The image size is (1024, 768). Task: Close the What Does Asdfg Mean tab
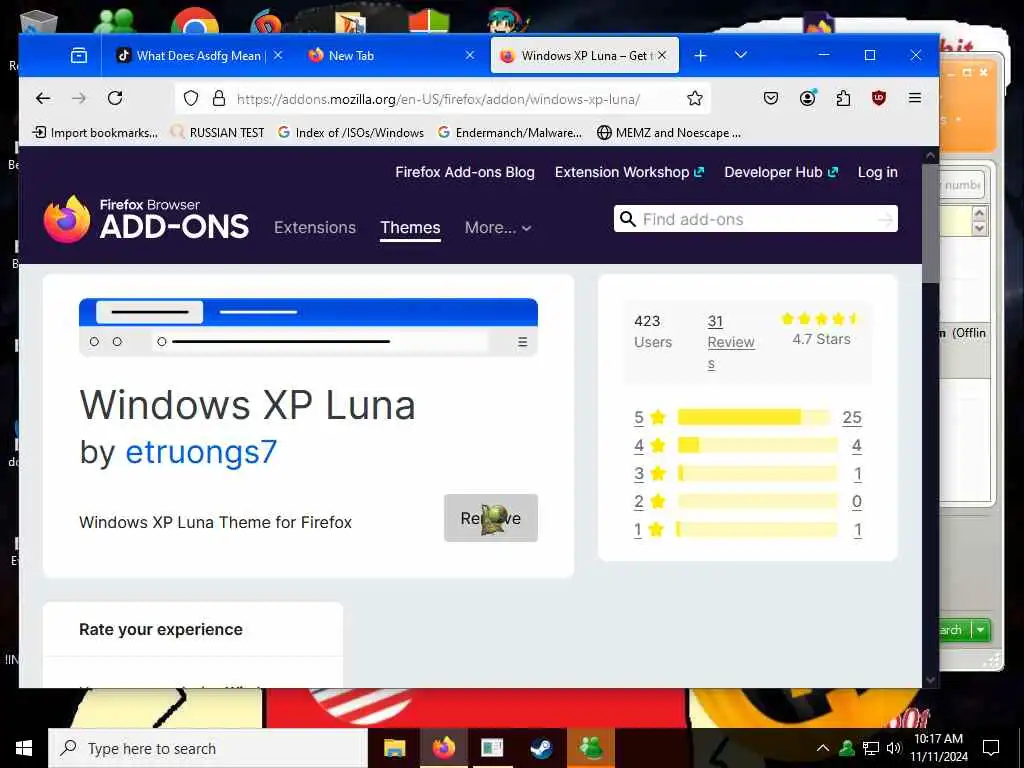coord(278,56)
